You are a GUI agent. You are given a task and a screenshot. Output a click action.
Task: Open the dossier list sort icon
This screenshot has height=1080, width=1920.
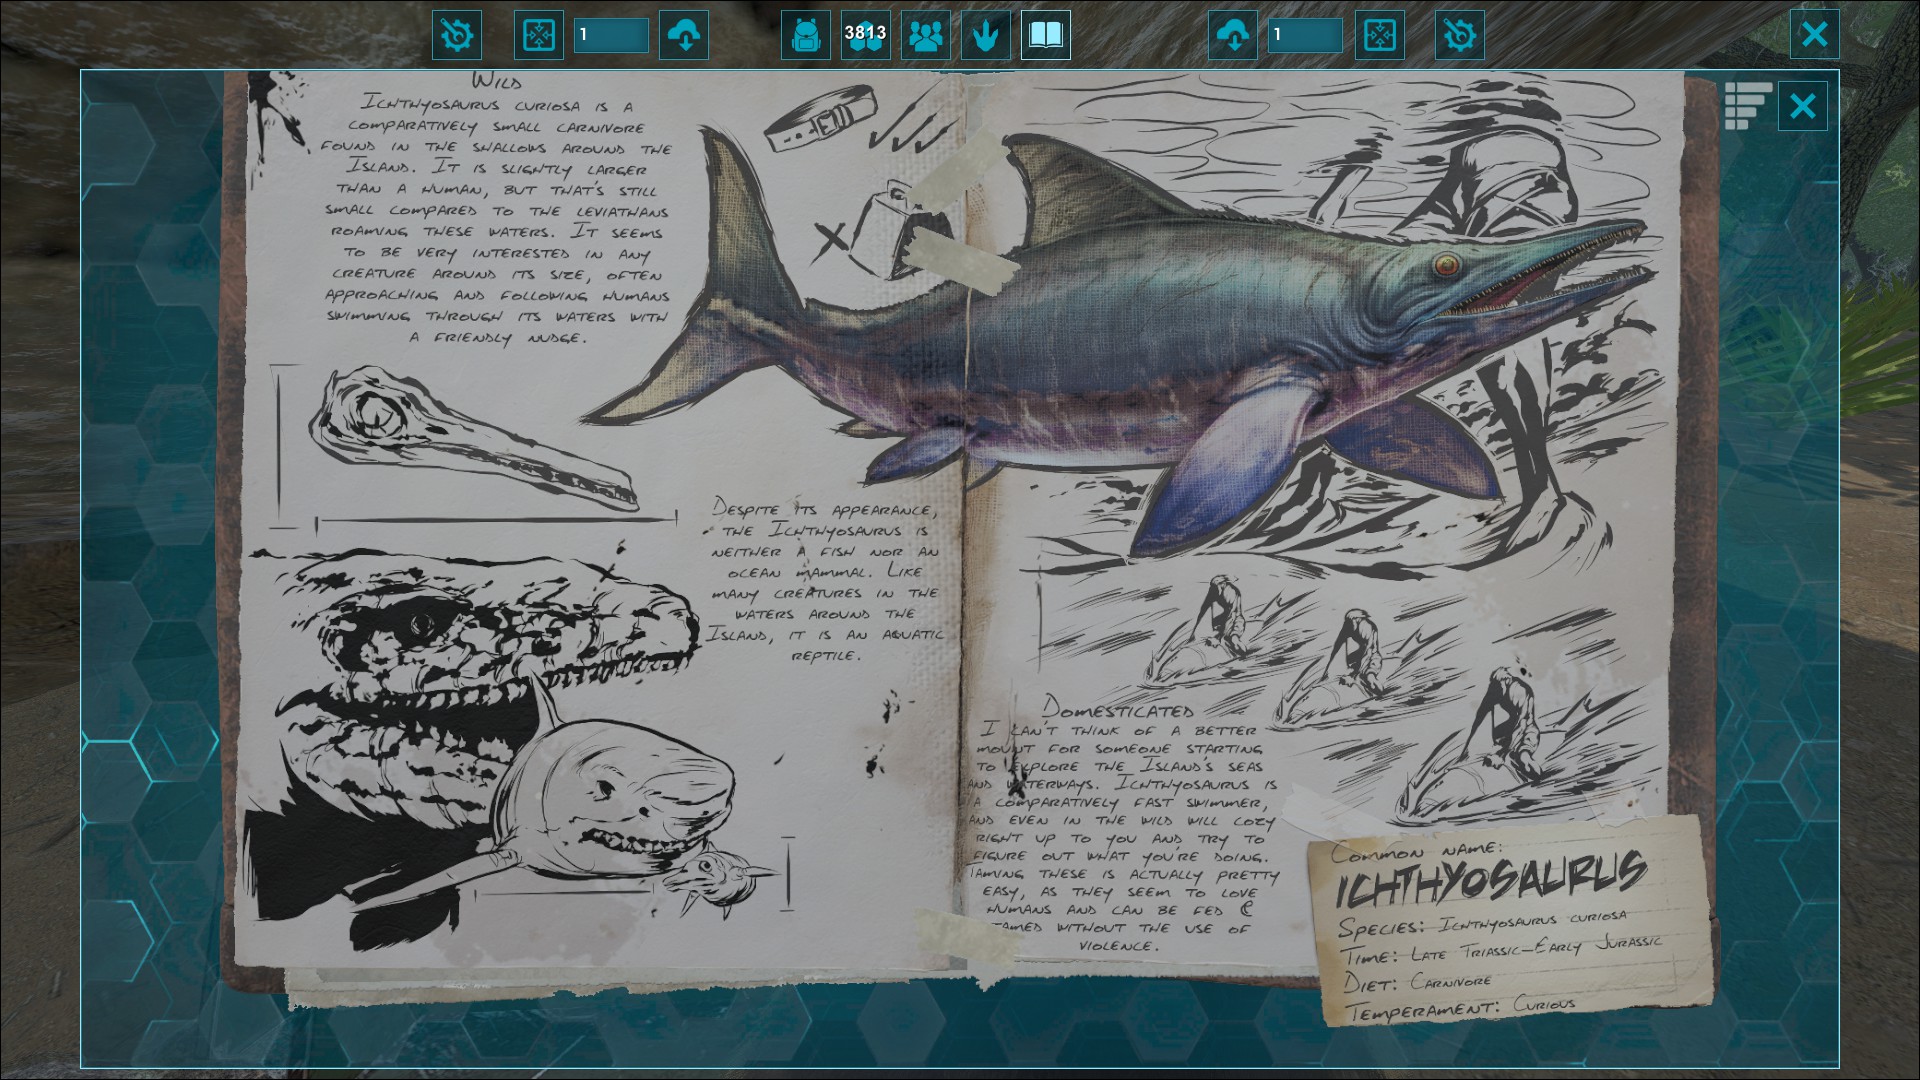[x=1747, y=106]
